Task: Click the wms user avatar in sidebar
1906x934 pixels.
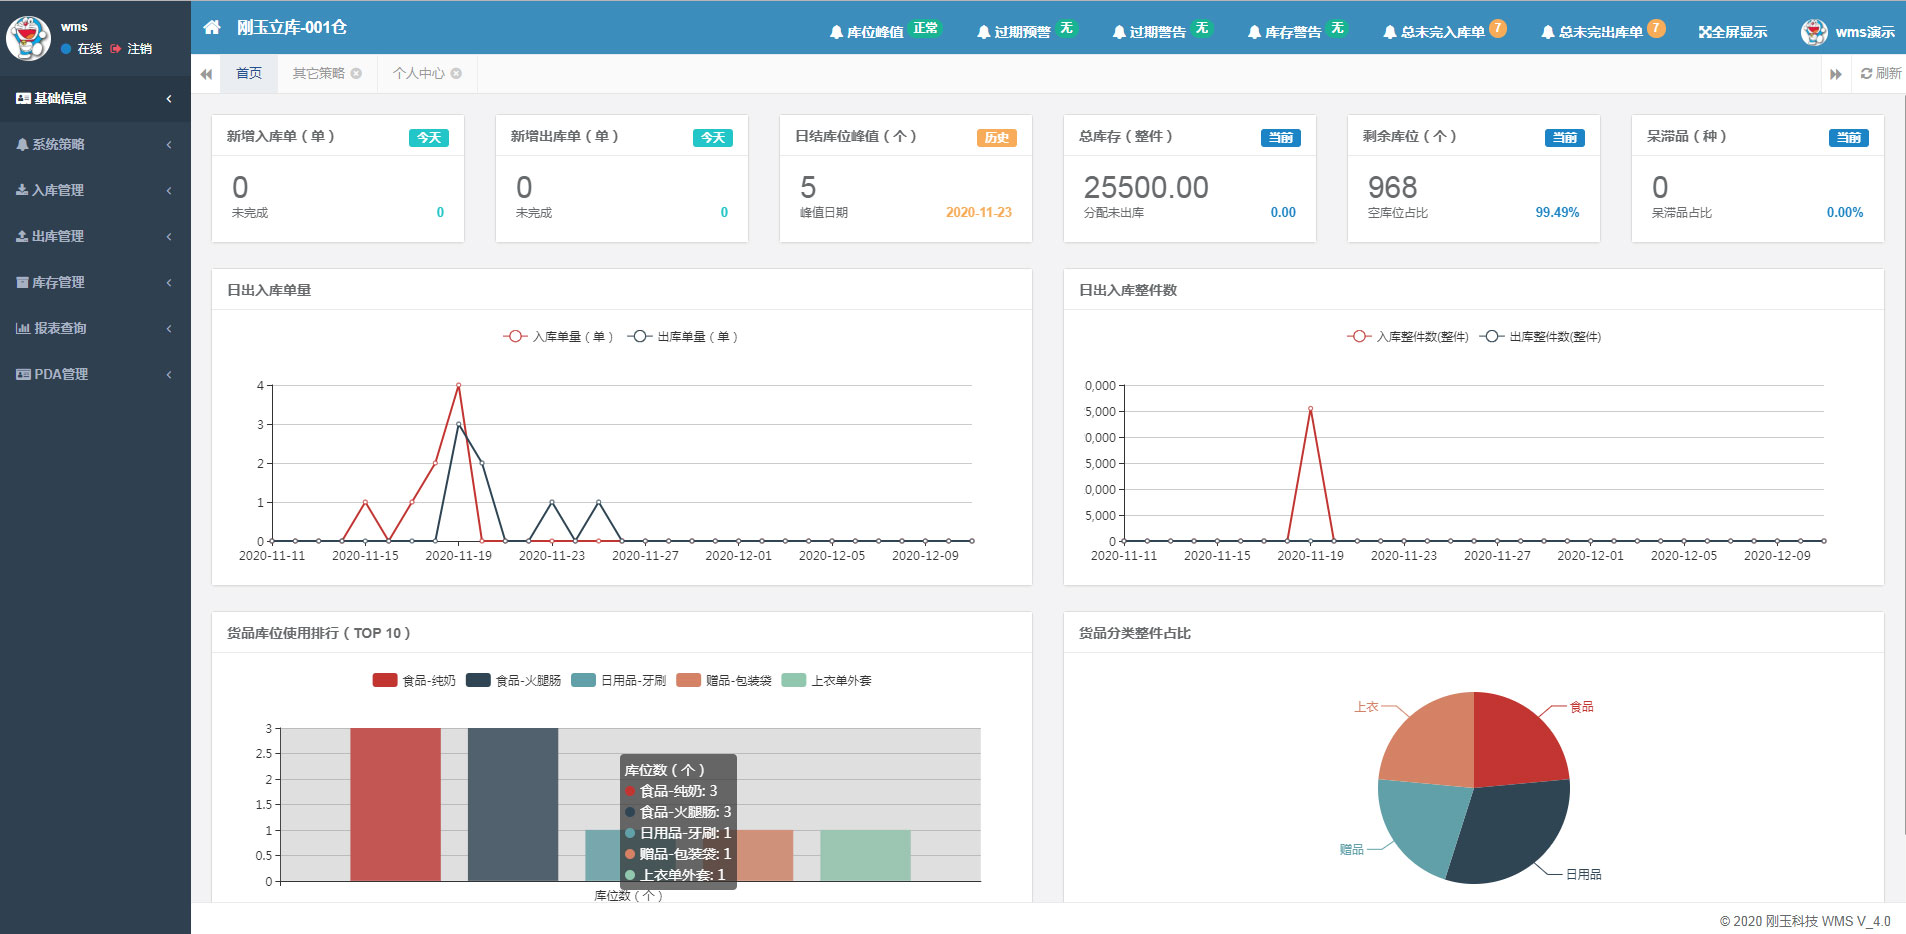Action: click(x=28, y=38)
